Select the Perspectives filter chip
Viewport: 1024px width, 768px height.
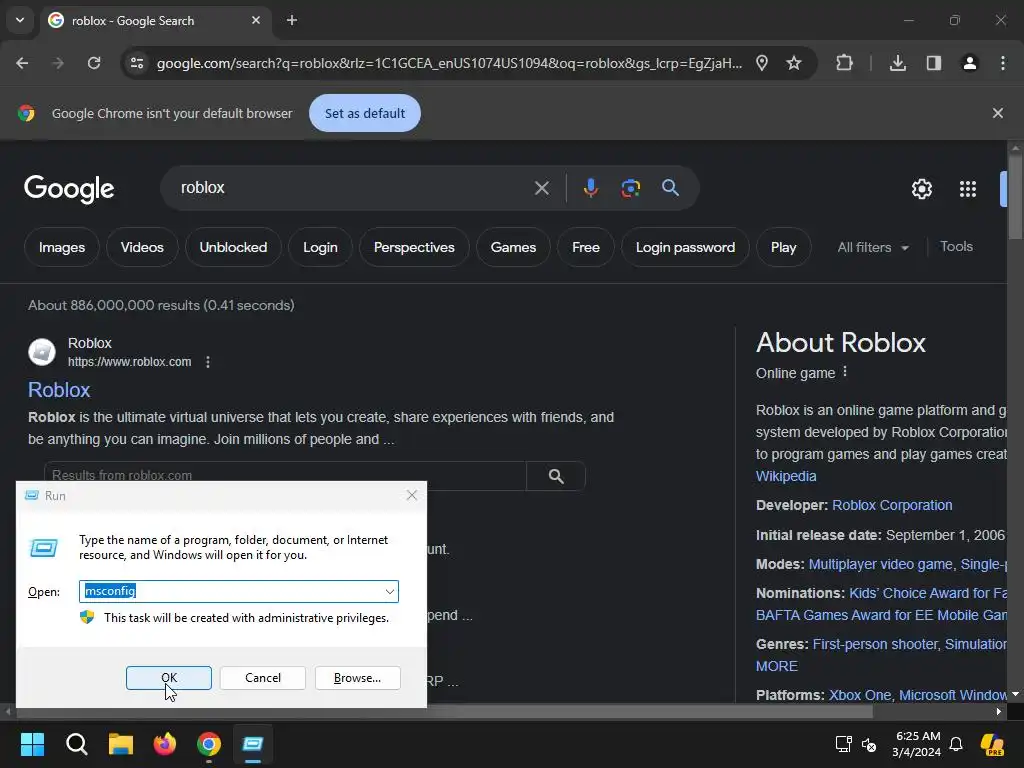(x=414, y=248)
